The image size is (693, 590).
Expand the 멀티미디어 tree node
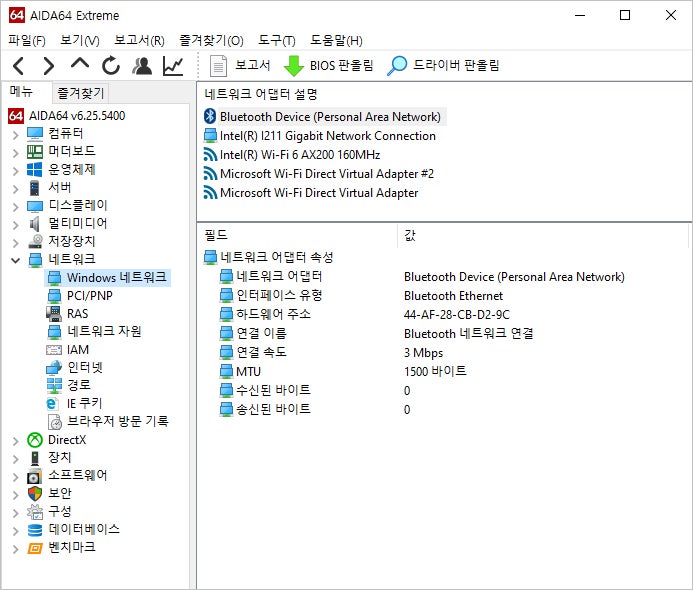(x=15, y=225)
